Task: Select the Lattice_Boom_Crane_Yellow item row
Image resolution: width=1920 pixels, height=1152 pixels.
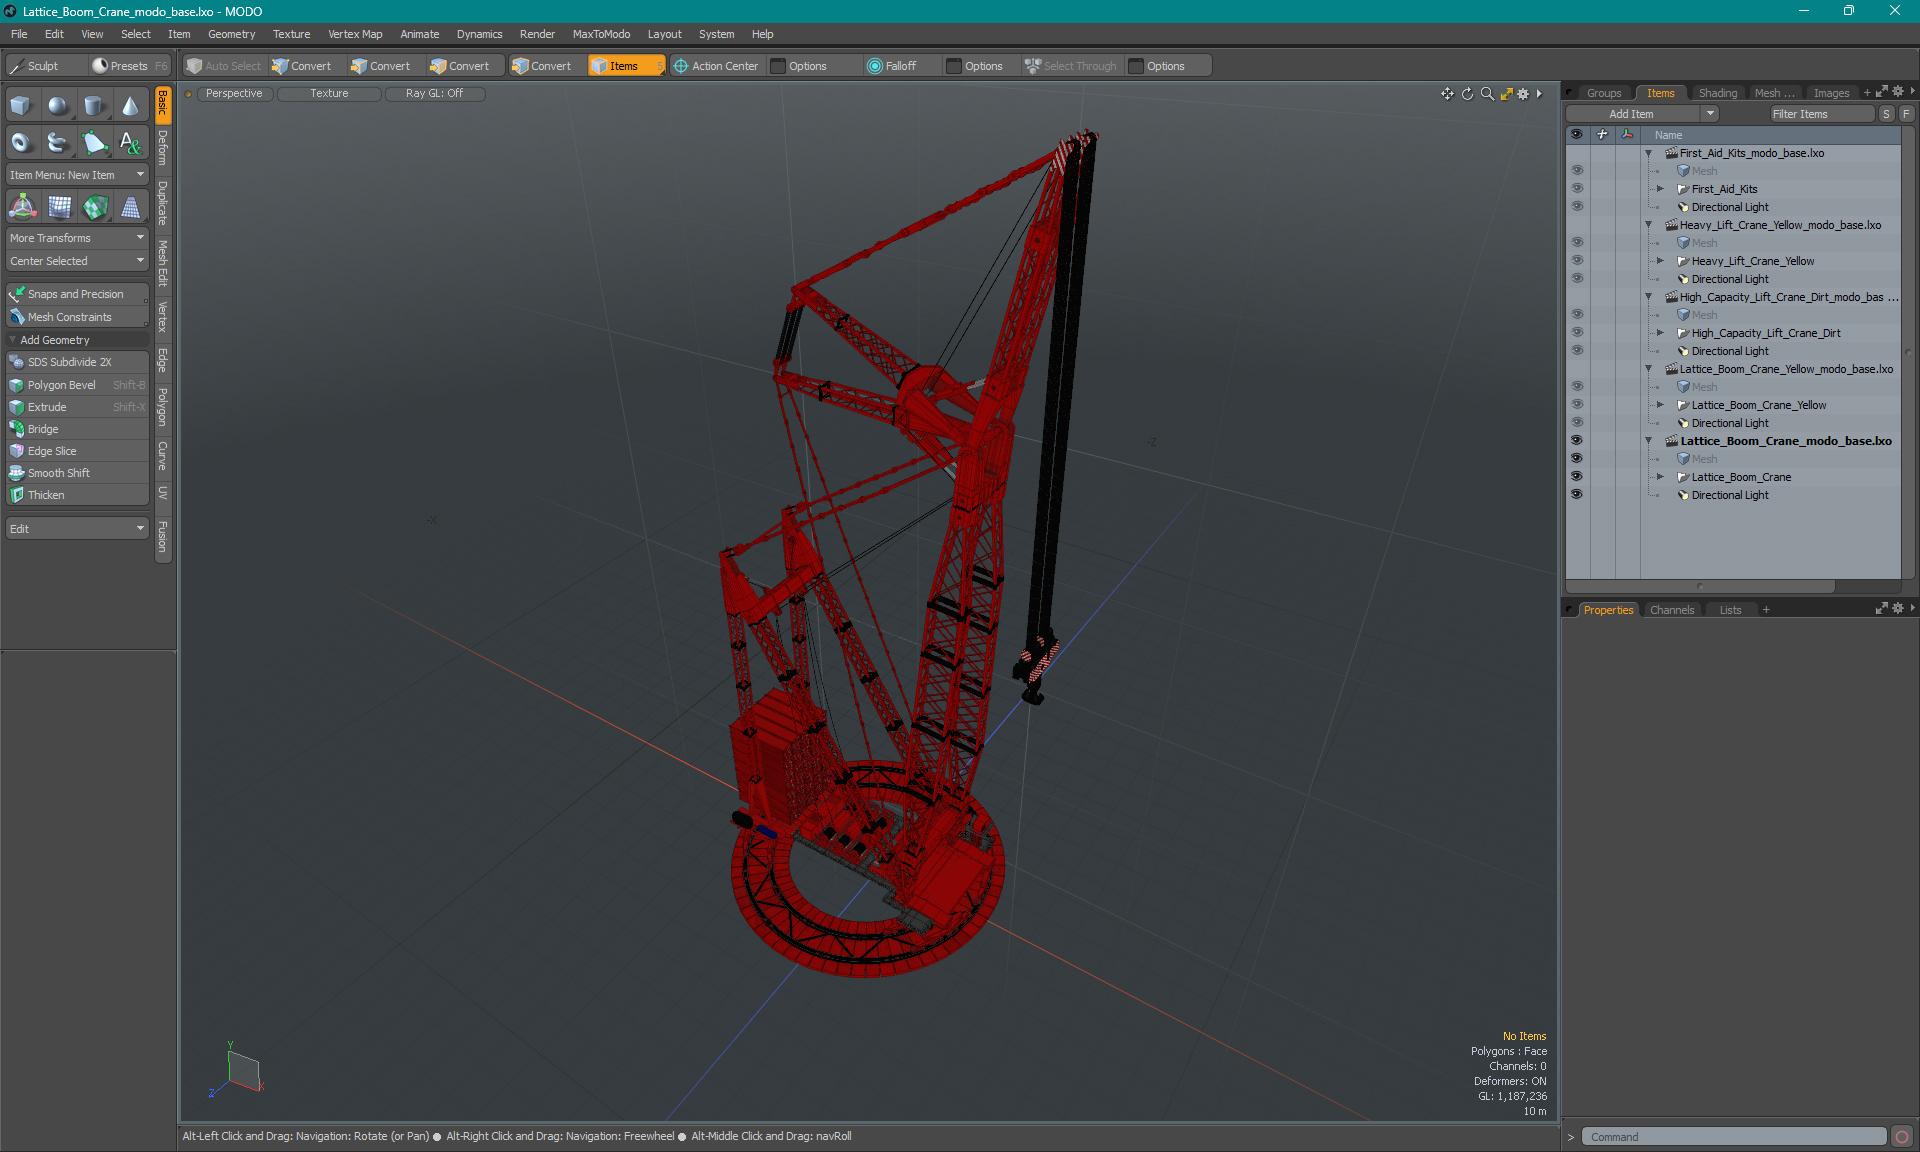Action: 1758,405
